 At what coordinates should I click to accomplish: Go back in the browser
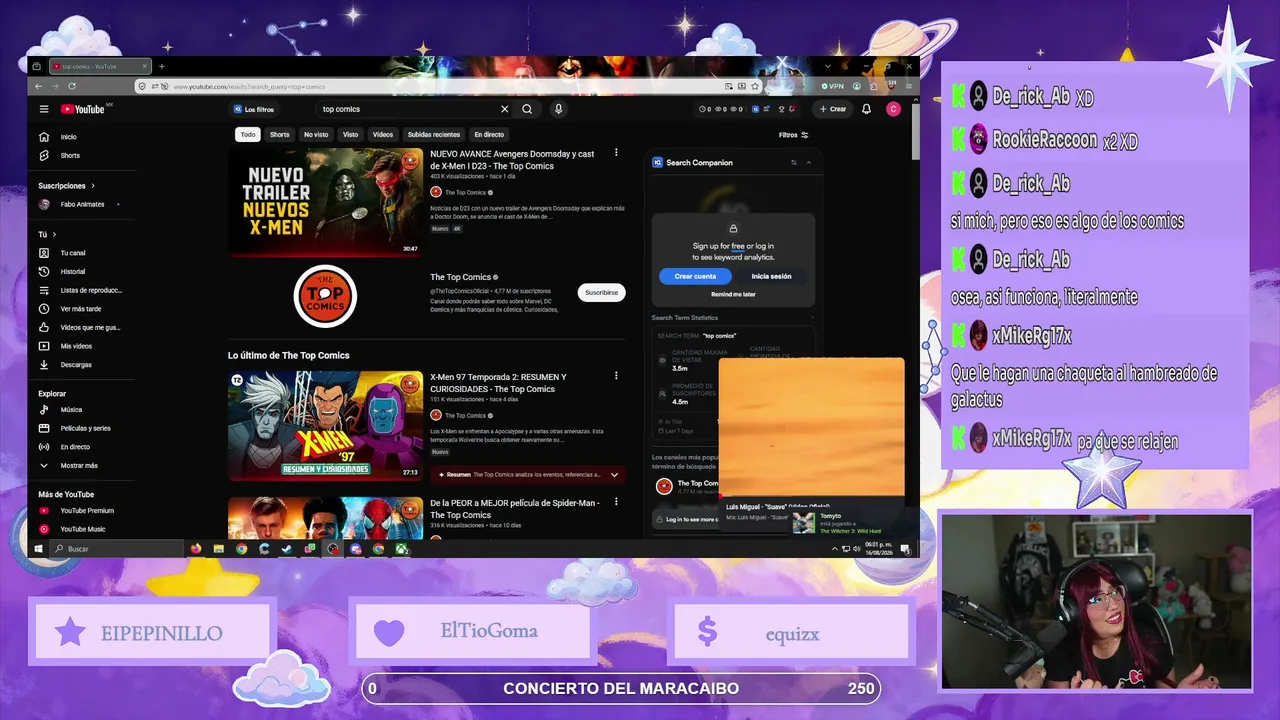39,86
